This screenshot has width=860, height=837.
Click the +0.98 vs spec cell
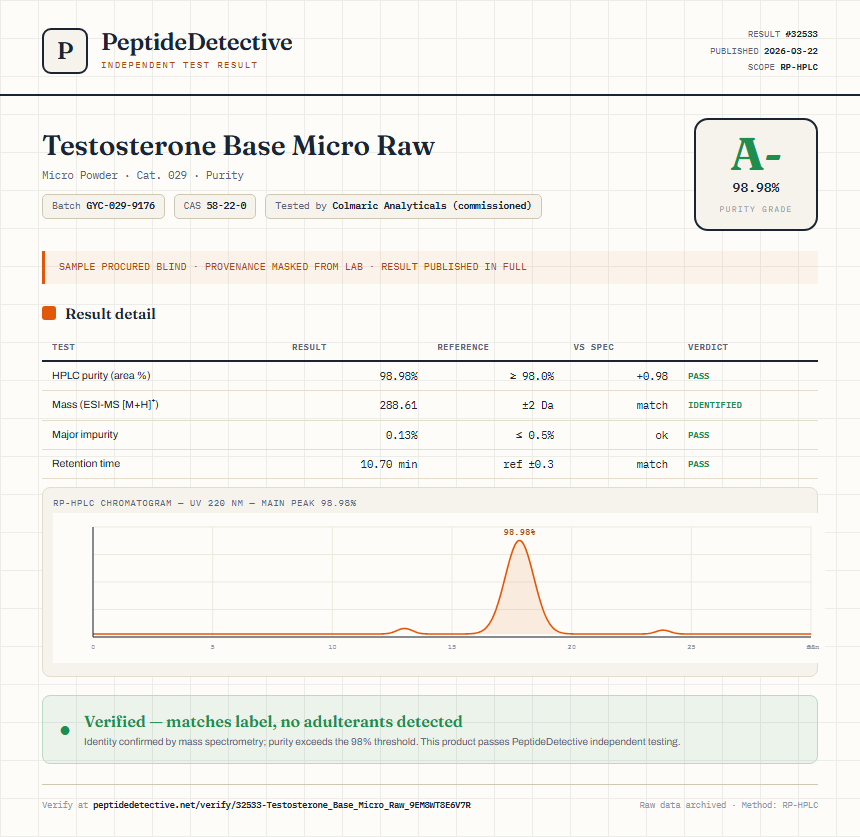pos(652,376)
